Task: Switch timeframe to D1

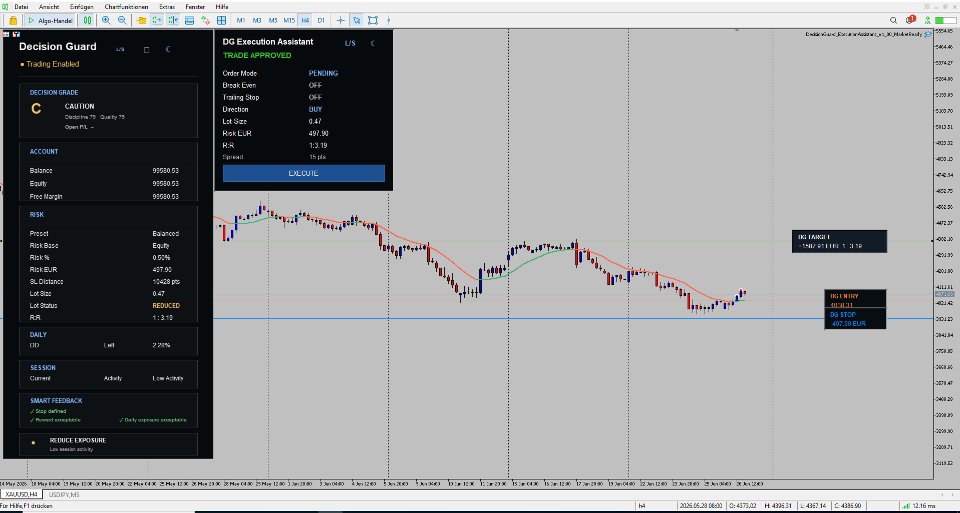Action: point(321,20)
